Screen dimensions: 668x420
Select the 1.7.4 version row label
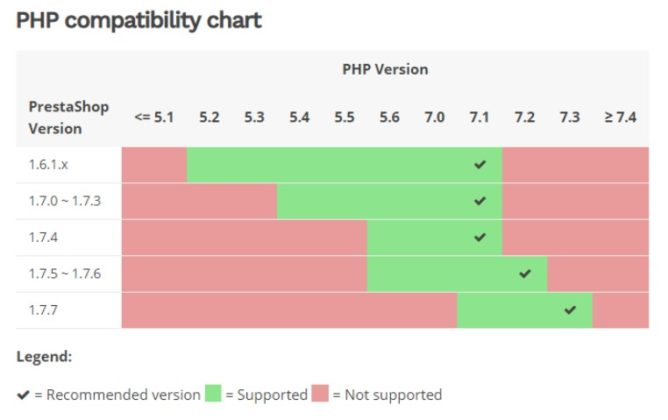[44, 237]
